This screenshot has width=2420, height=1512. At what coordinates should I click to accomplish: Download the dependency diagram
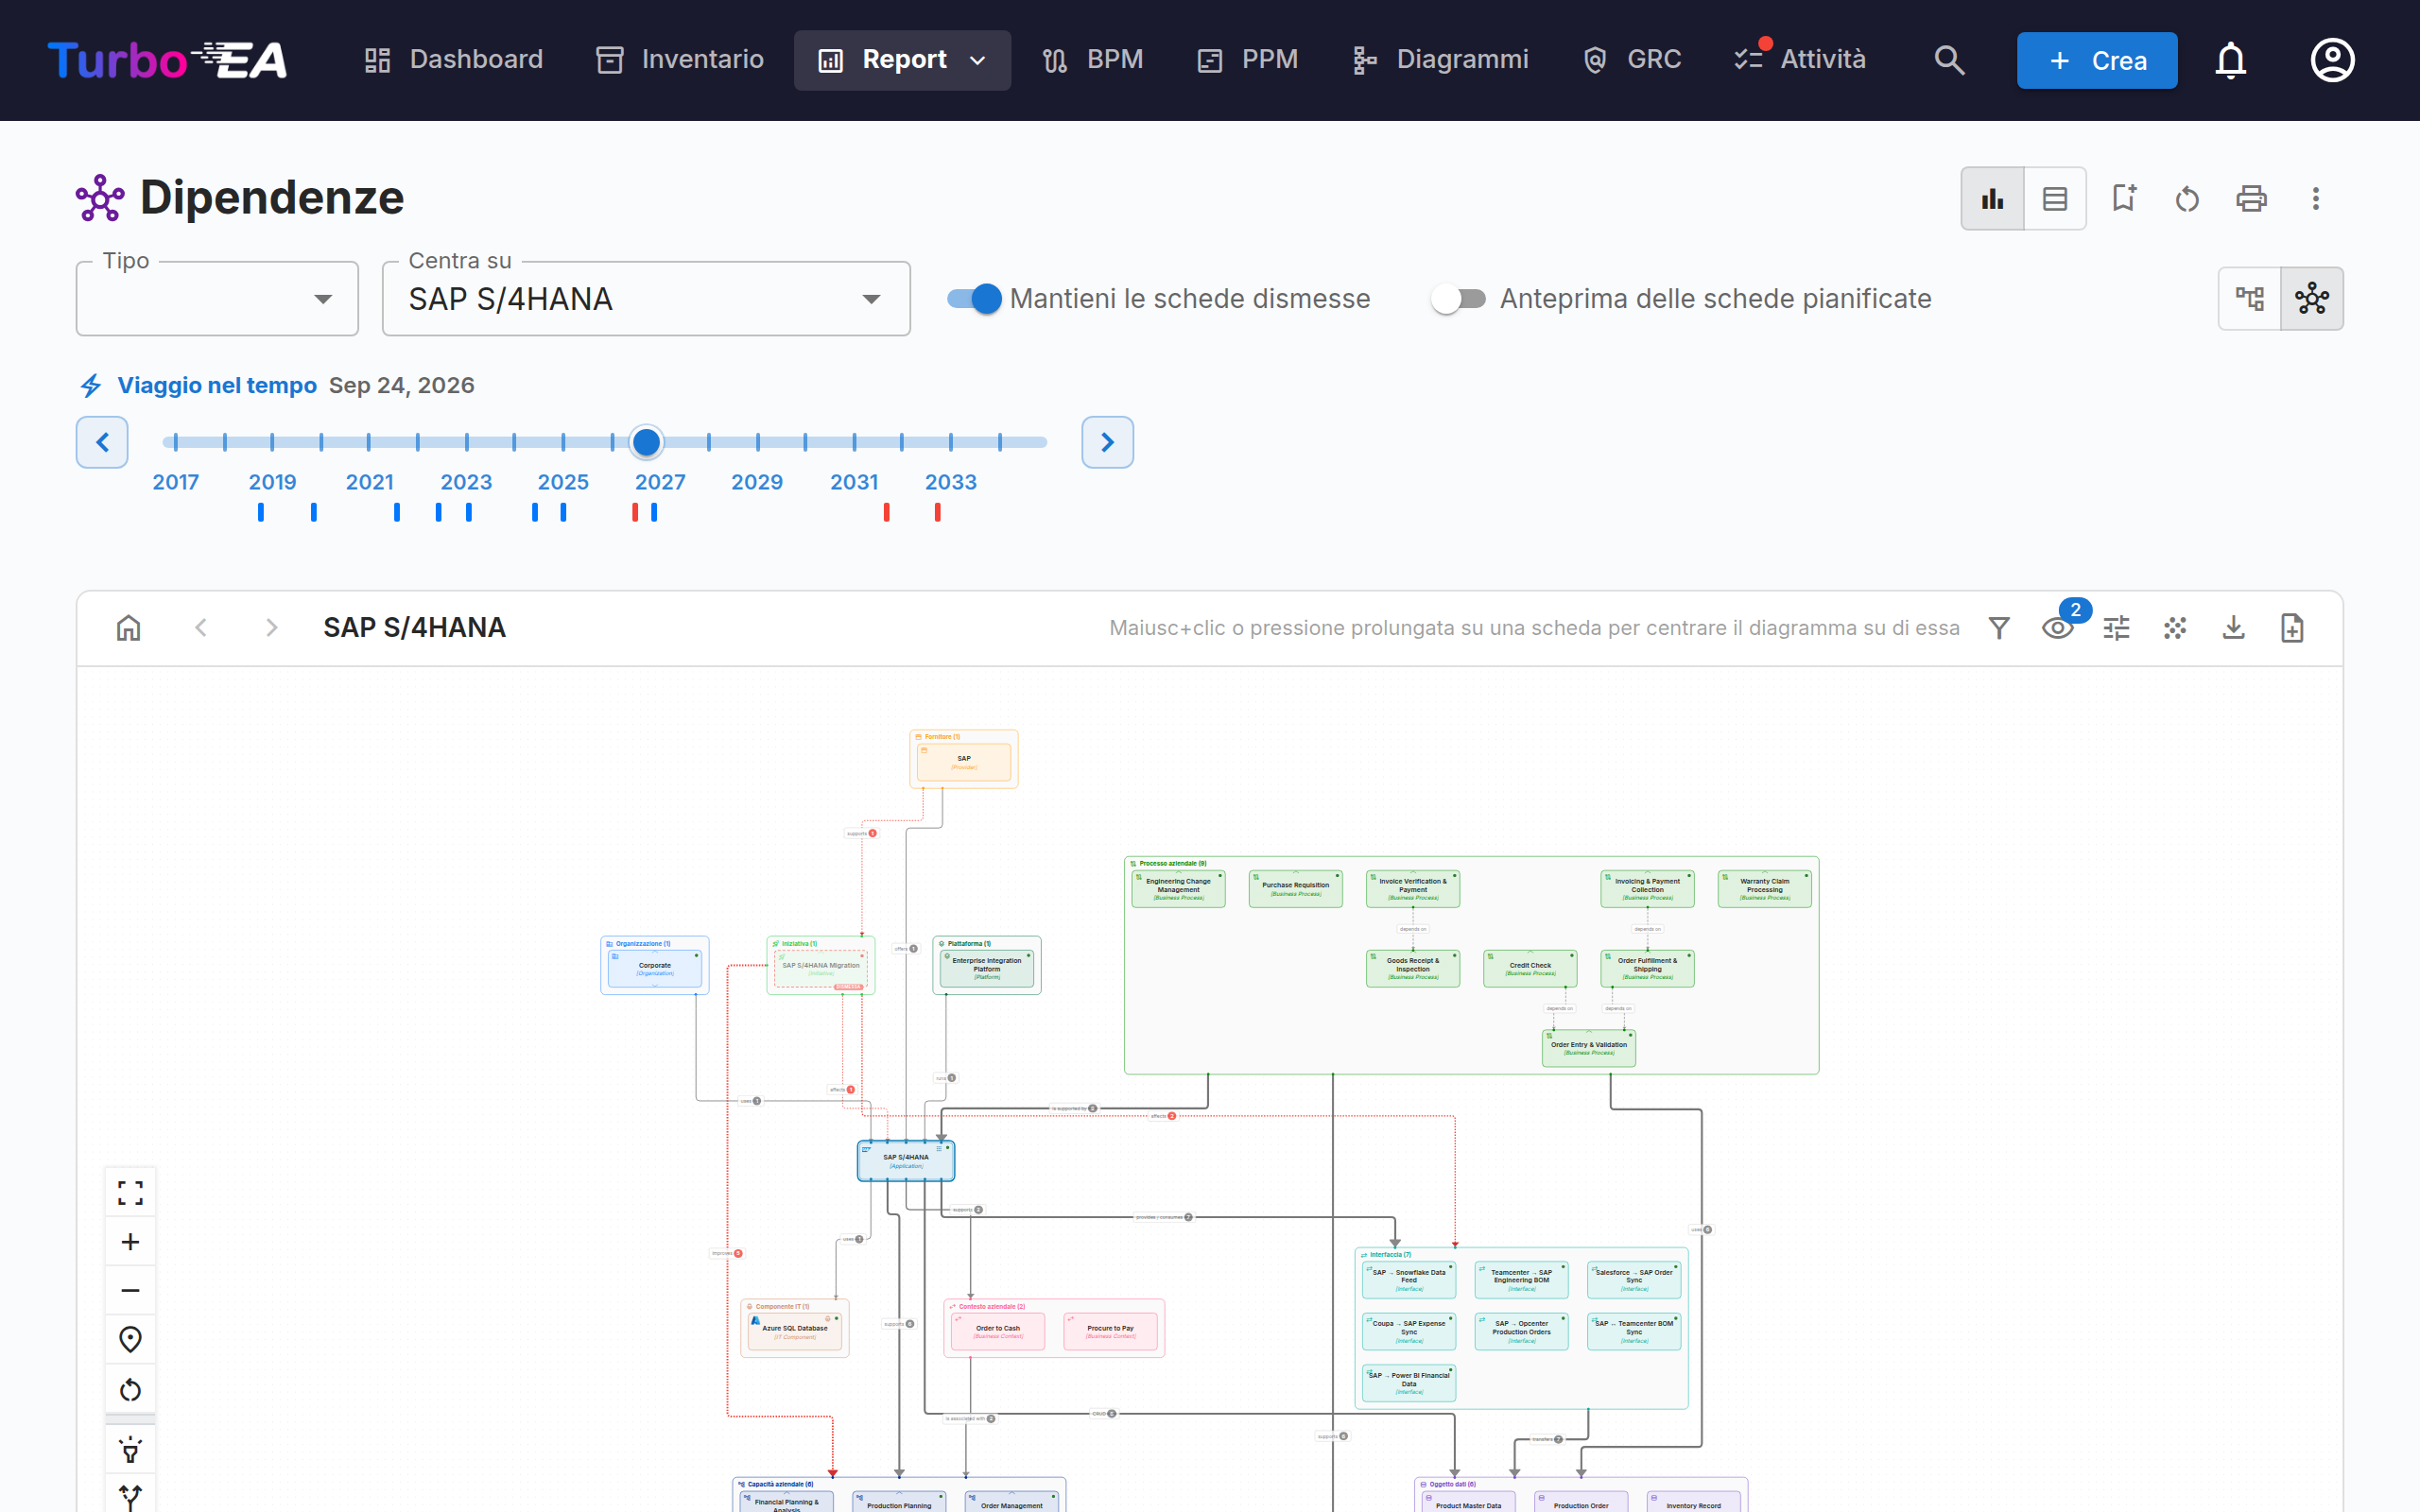tap(2233, 628)
